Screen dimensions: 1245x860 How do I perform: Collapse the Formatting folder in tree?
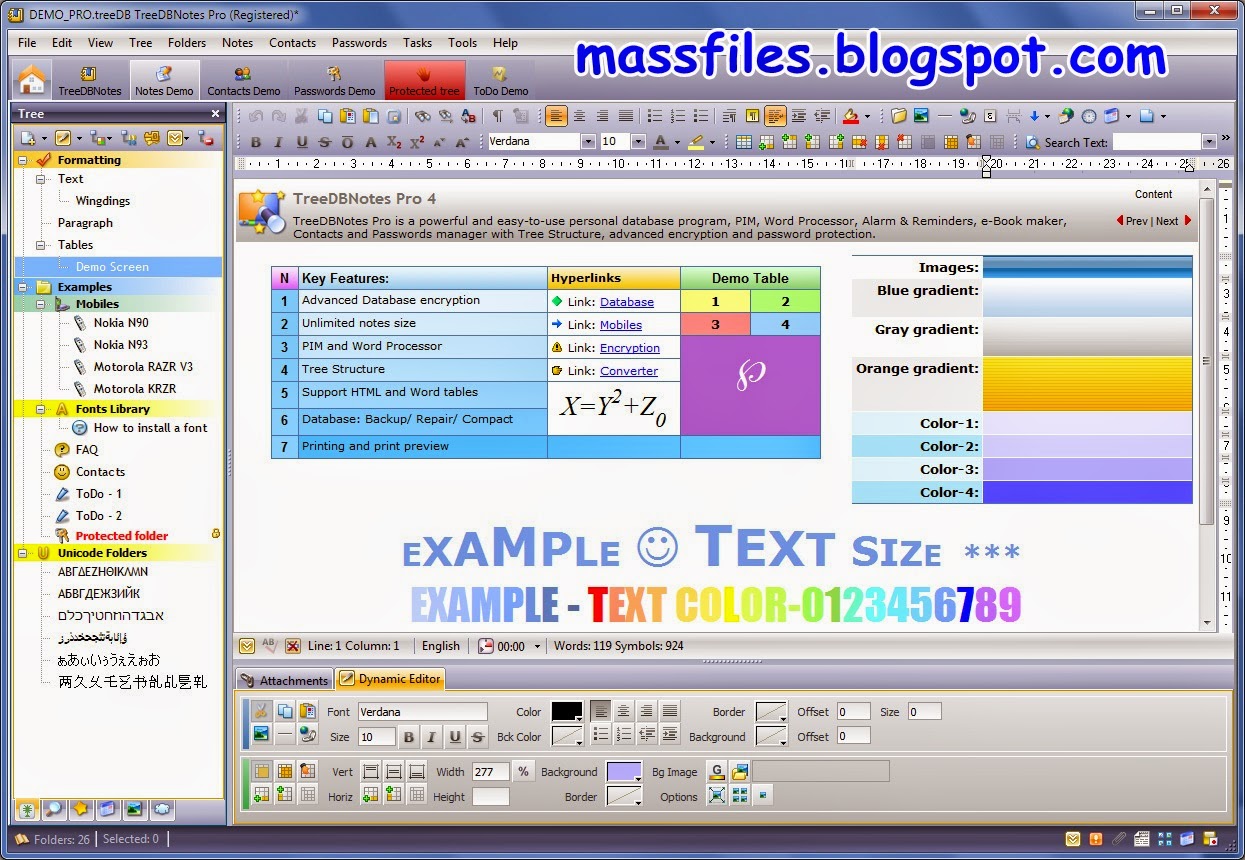[22, 160]
